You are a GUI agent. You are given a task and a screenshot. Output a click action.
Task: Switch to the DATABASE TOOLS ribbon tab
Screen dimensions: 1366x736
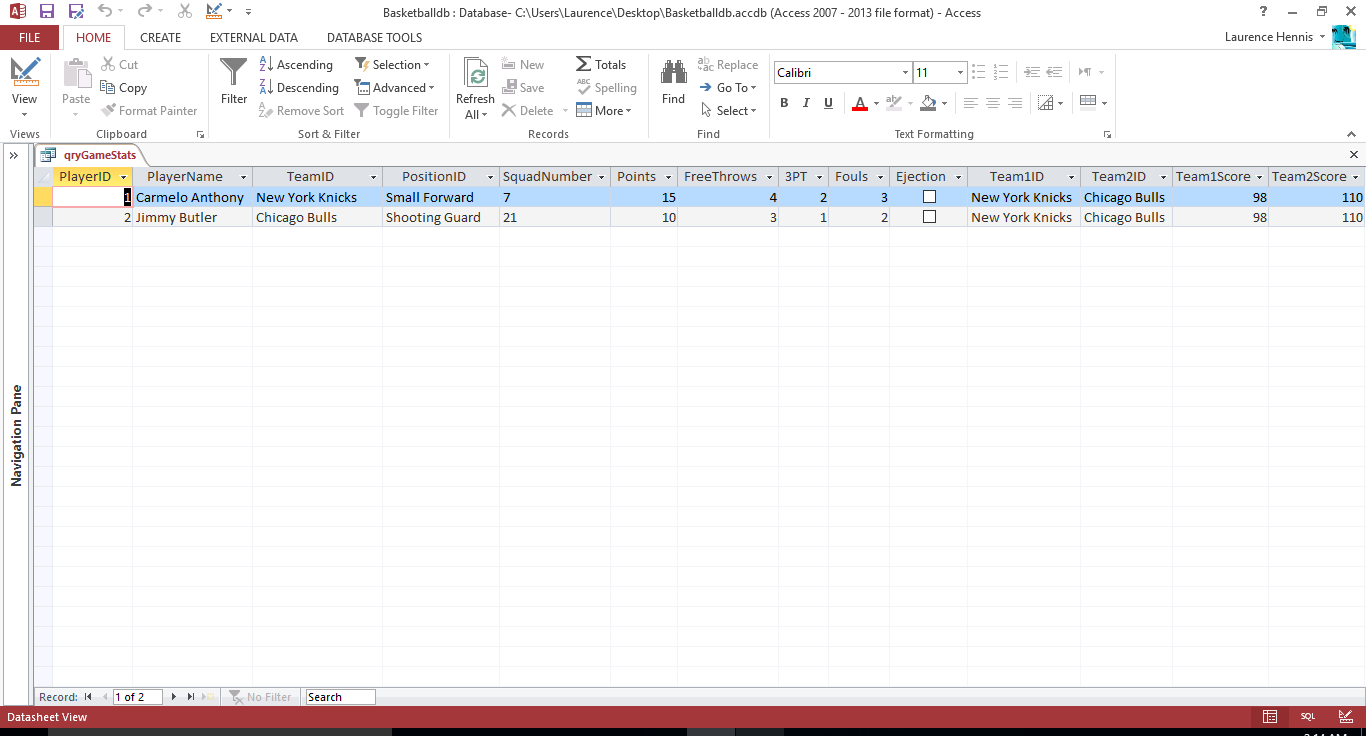pyautogui.click(x=375, y=38)
